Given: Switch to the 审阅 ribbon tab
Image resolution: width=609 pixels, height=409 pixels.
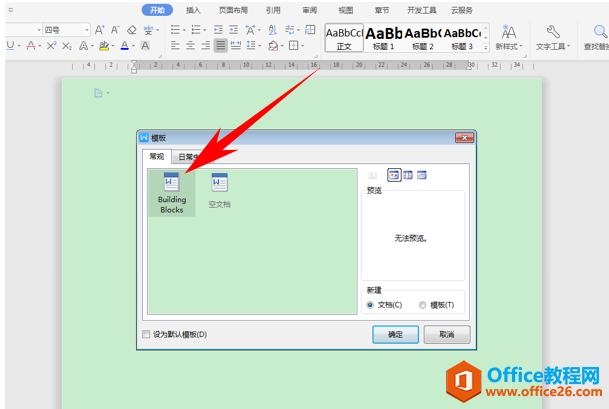Looking at the screenshot, I should click(310, 10).
